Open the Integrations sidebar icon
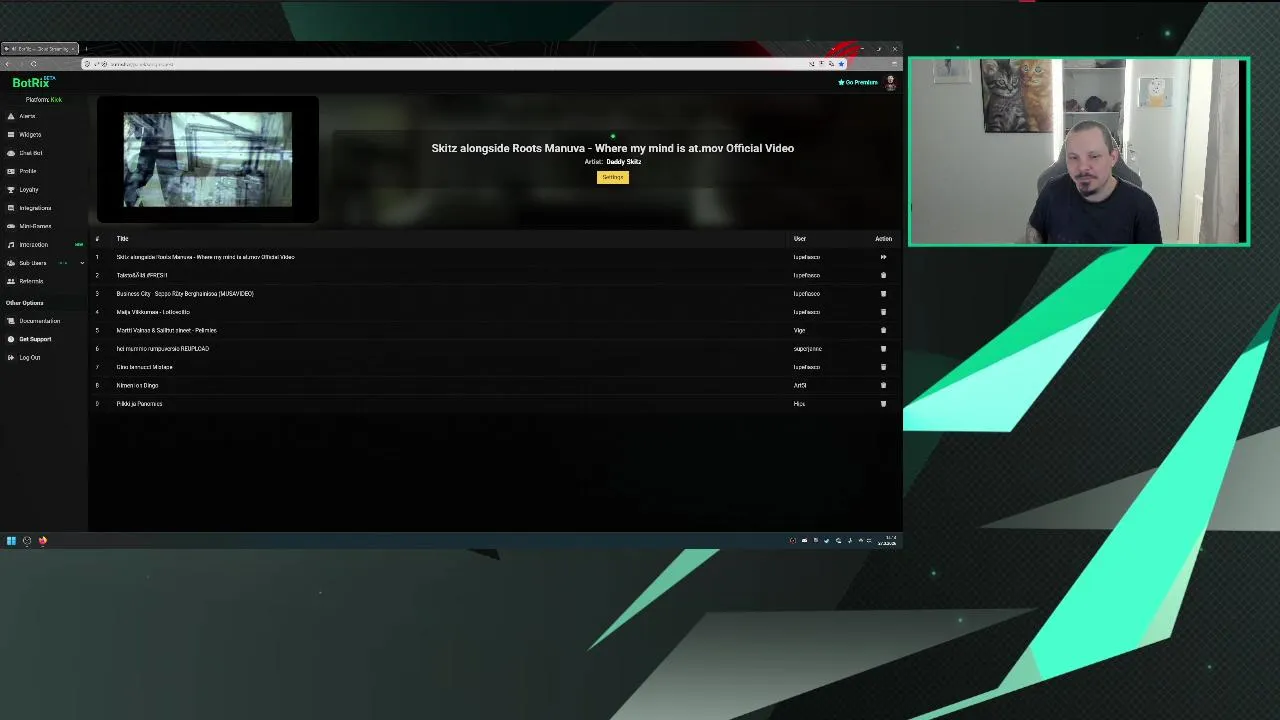1280x720 pixels. [11, 208]
